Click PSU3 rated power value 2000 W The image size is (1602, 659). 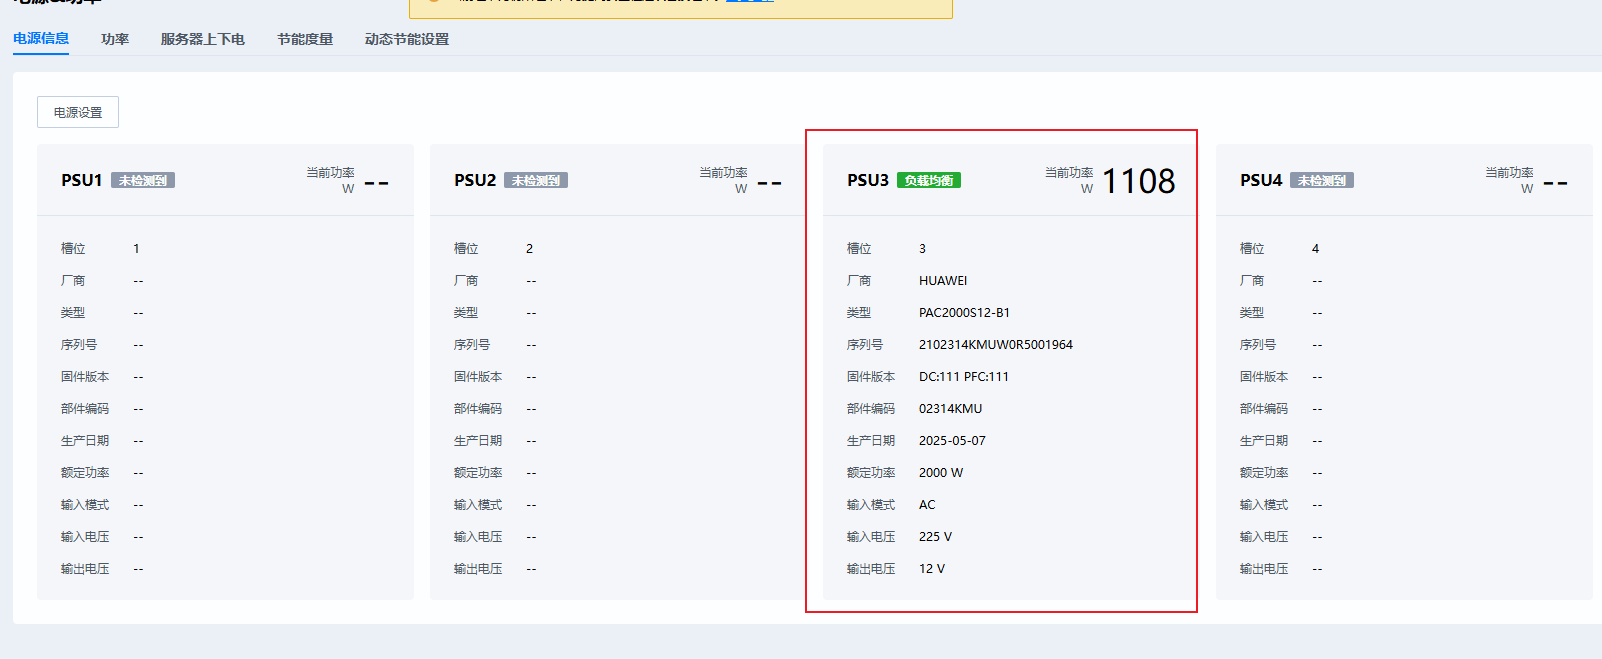pos(941,473)
